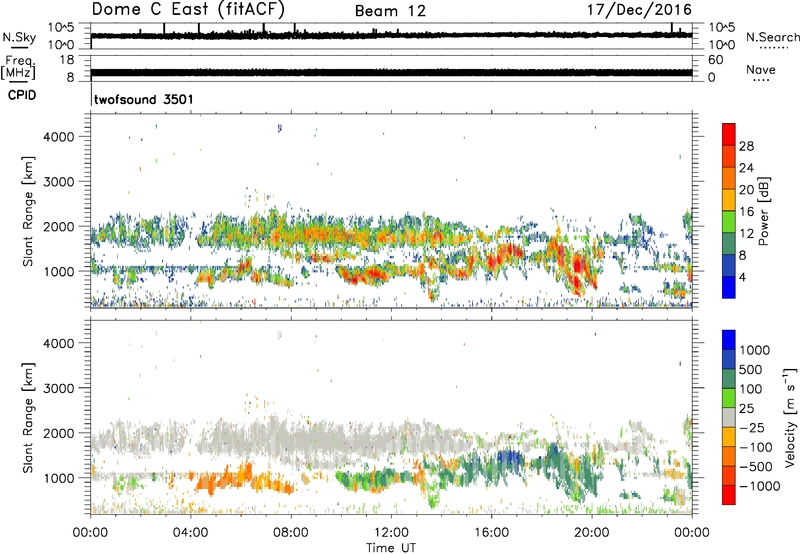Click the '18' frequency axis value

coord(67,60)
